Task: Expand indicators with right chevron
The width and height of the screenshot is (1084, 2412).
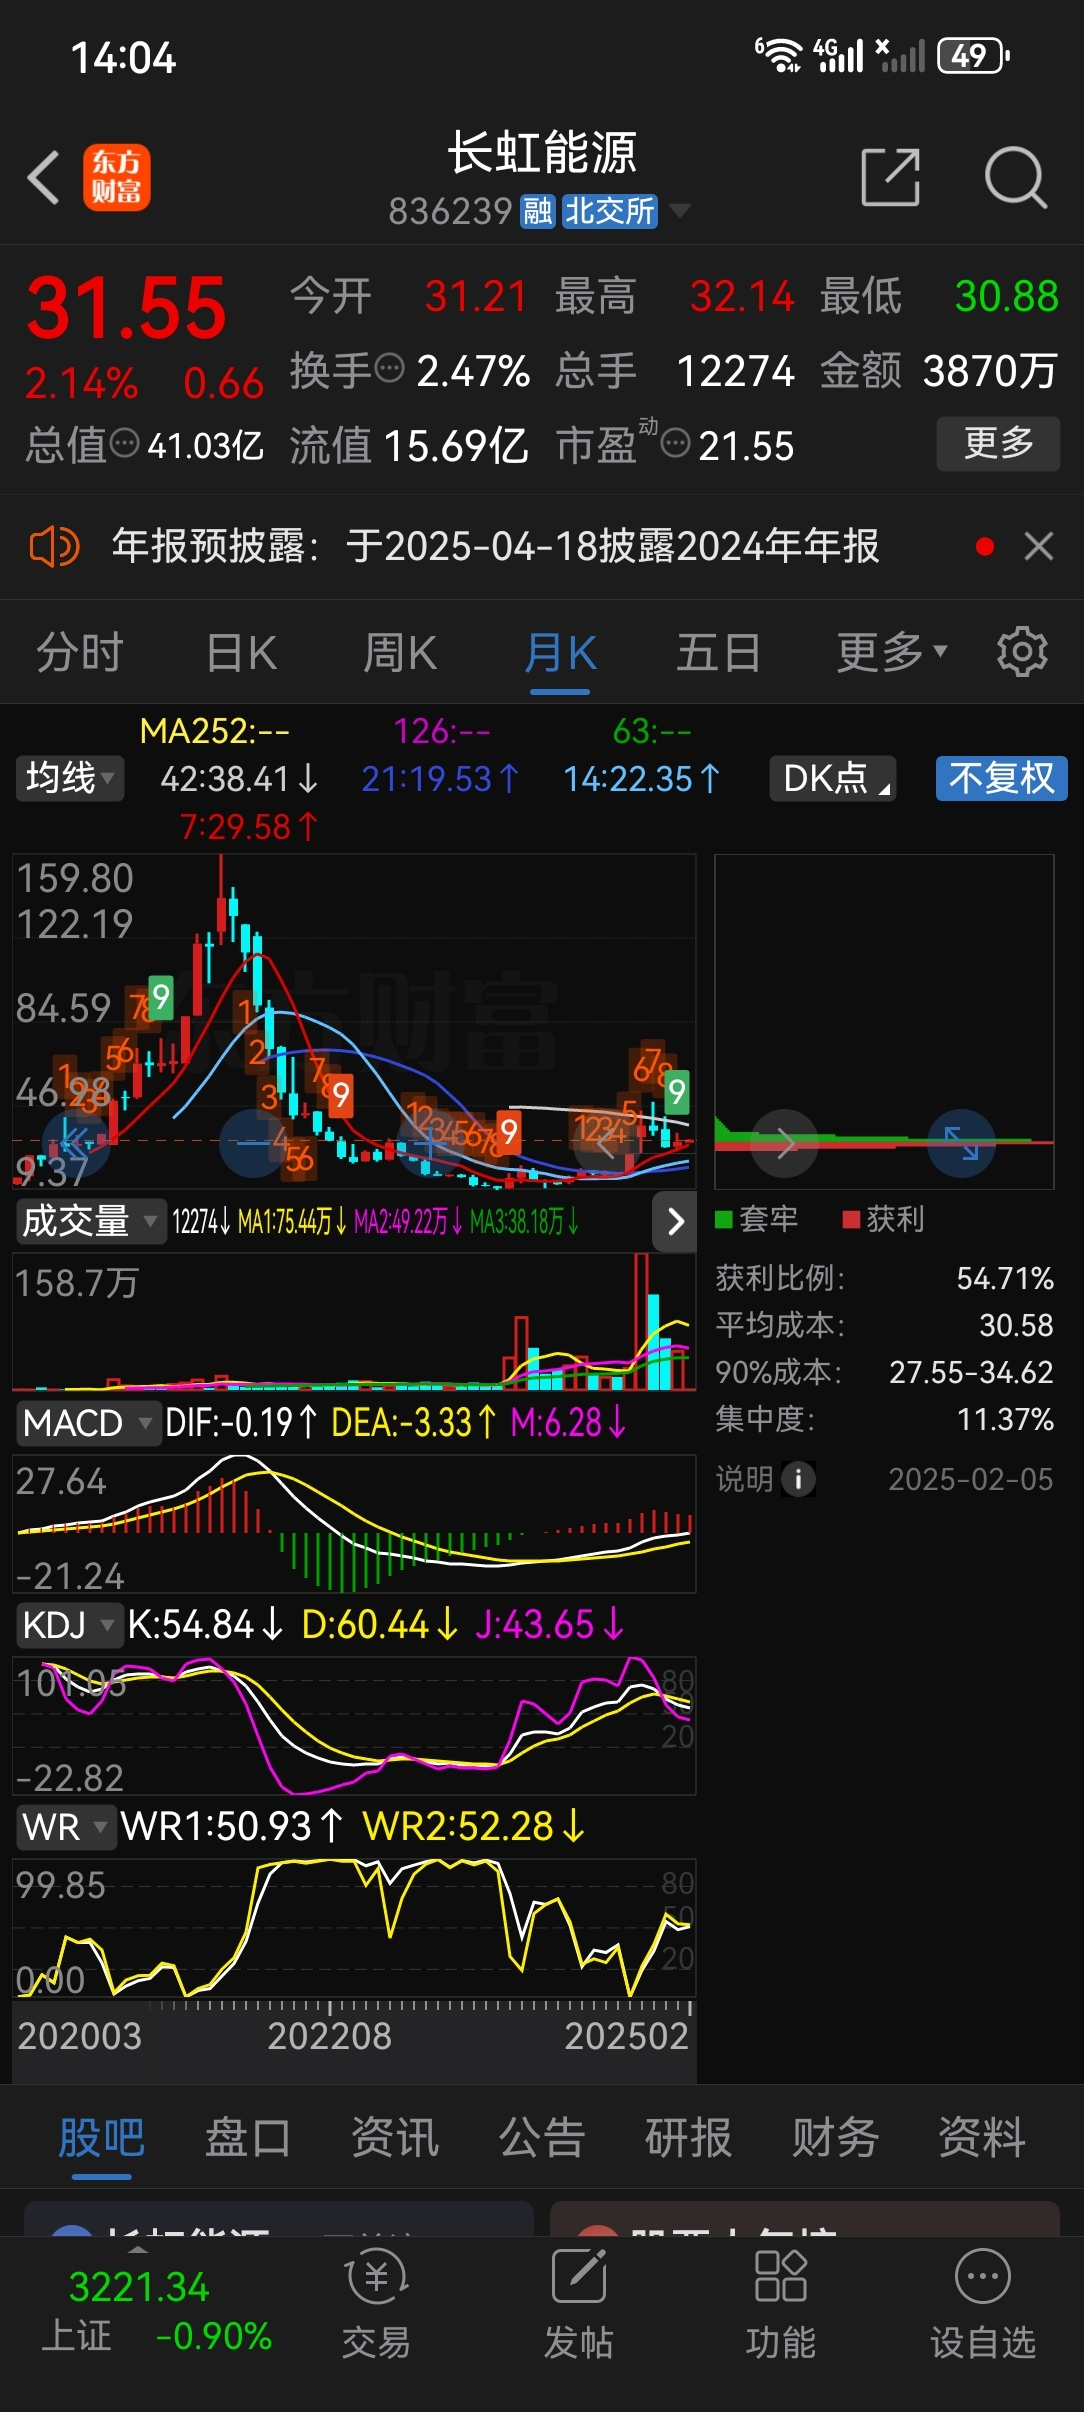Action: point(675,1221)
